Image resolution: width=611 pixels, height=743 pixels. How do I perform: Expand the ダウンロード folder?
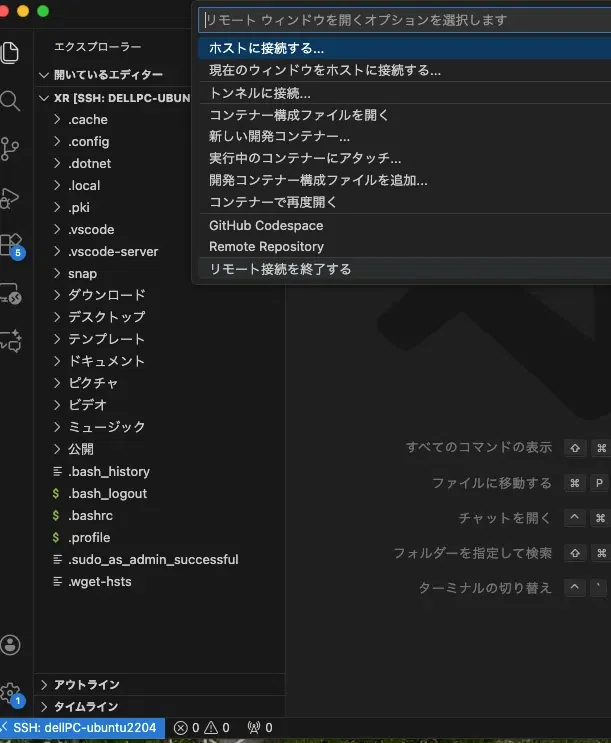[57, 295]
